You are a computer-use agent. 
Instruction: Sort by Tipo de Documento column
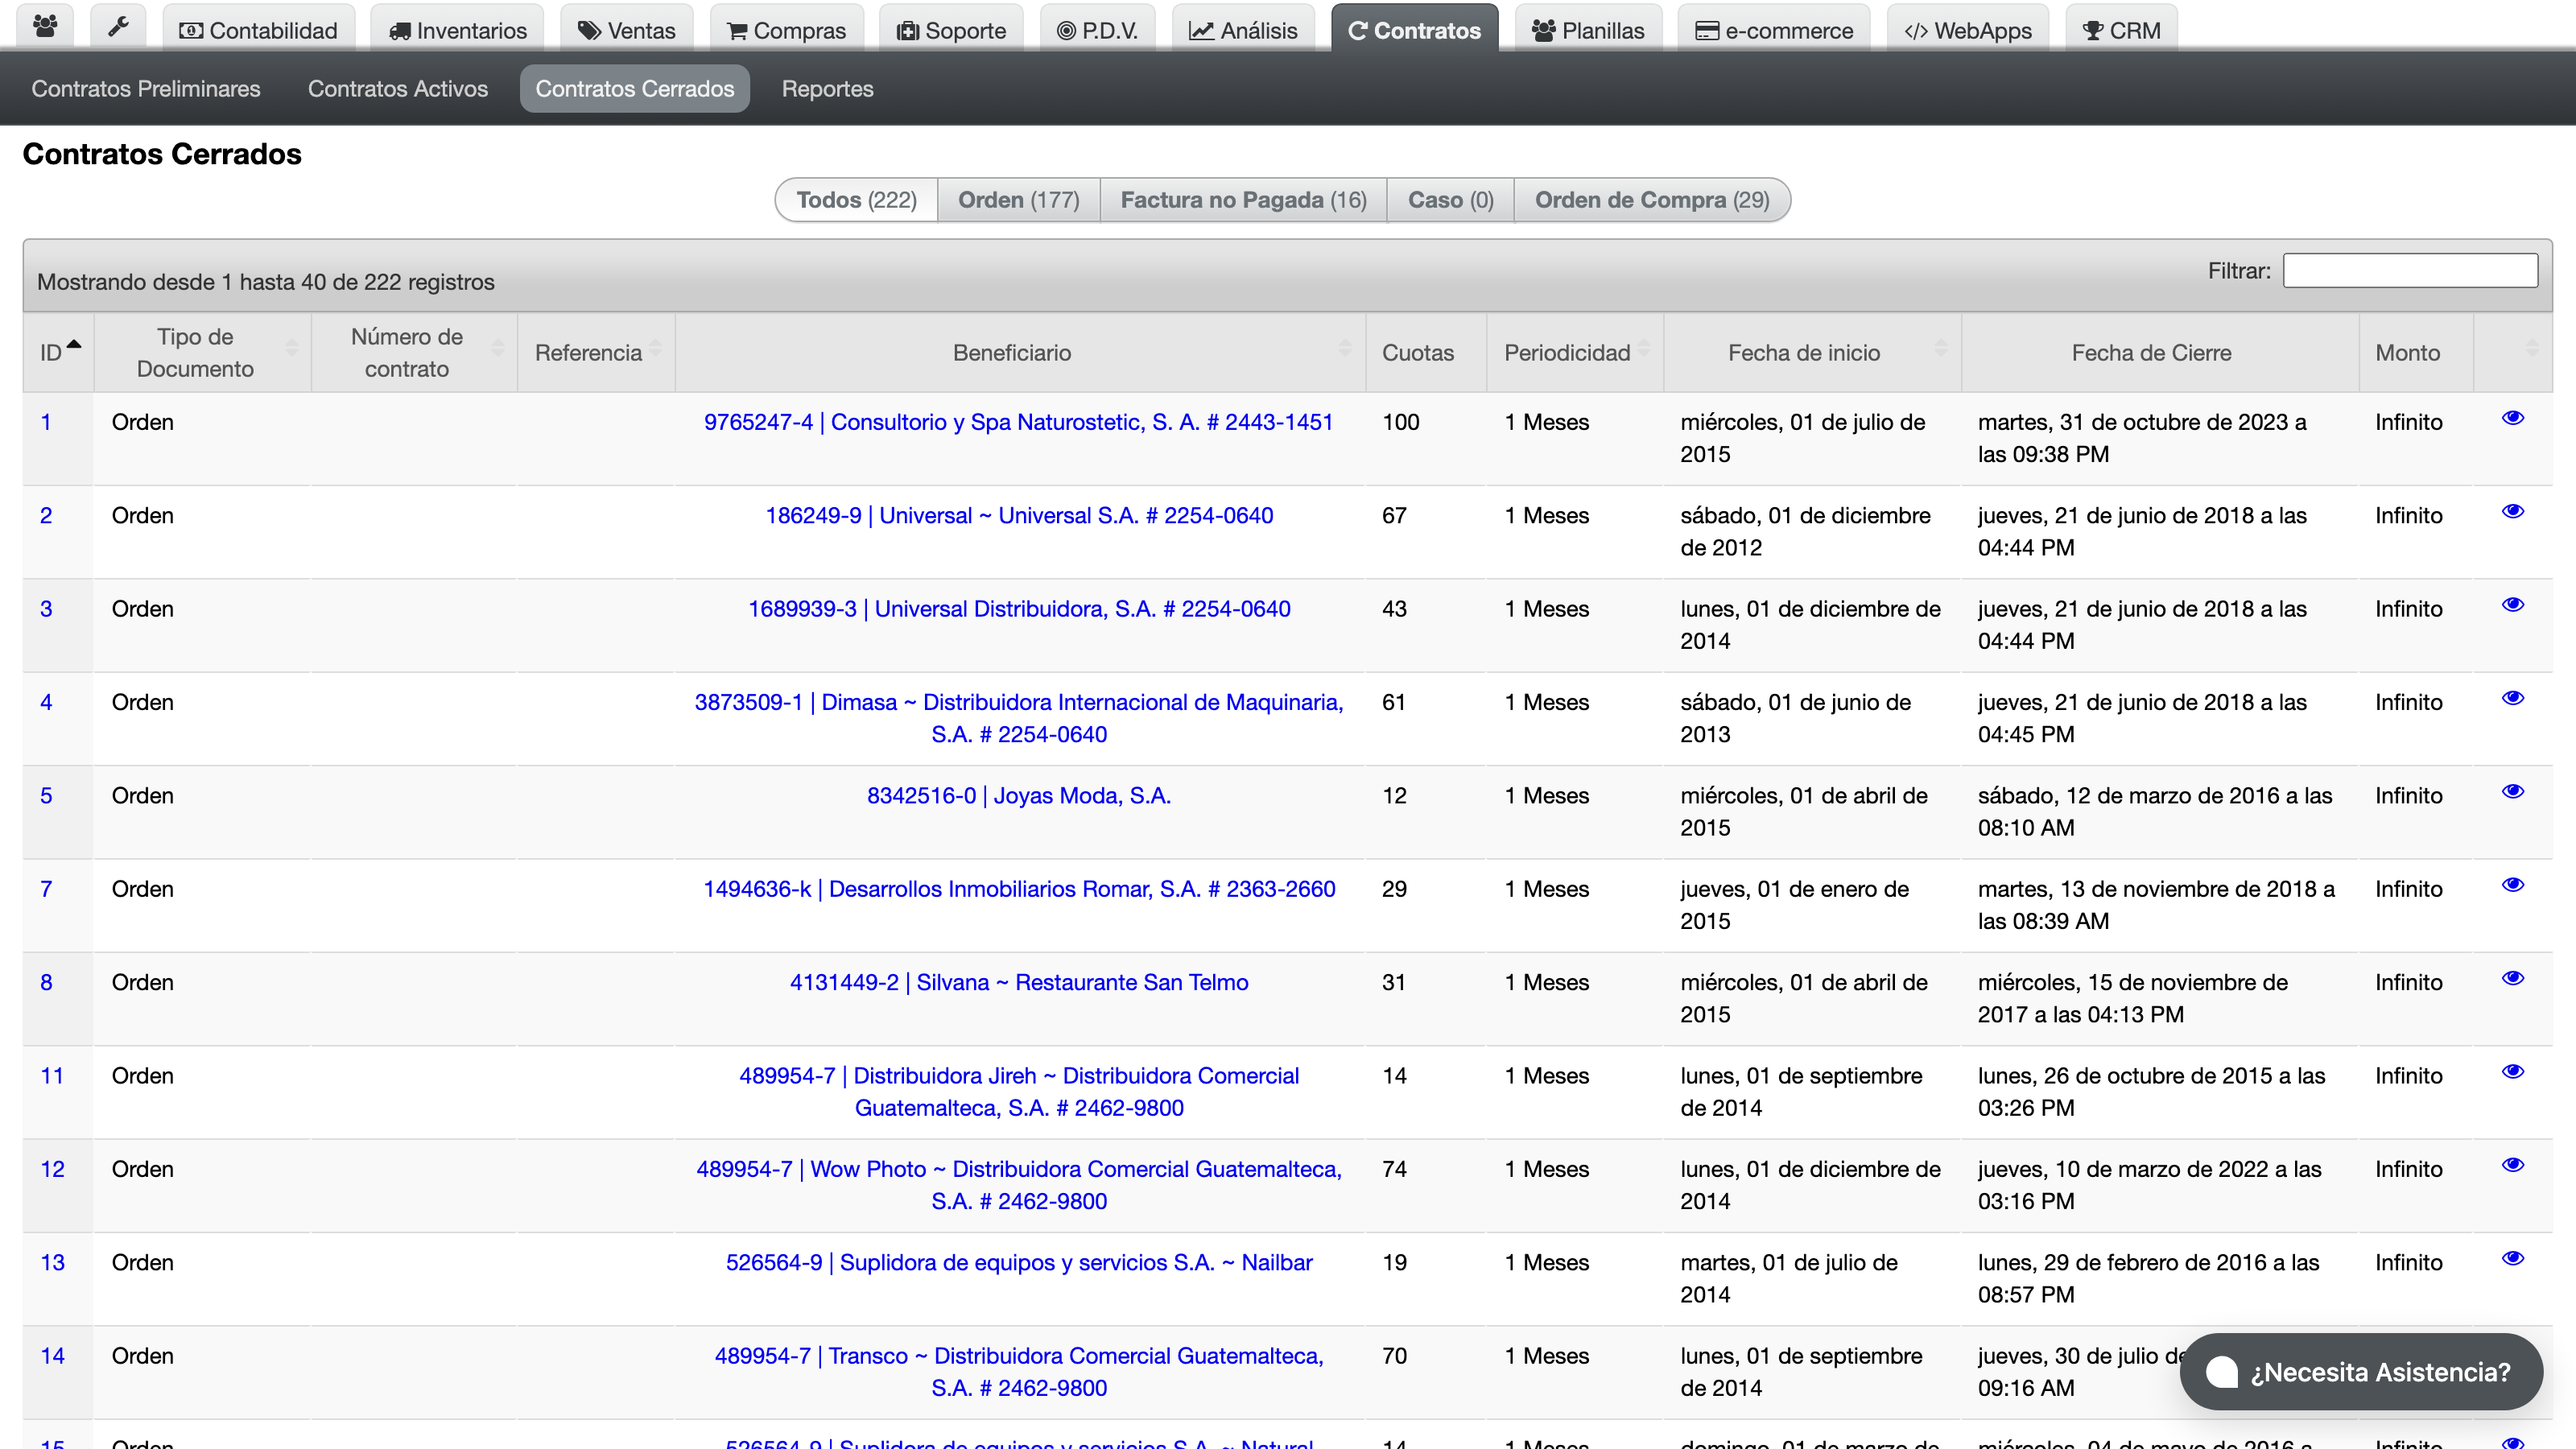point(203,352)
